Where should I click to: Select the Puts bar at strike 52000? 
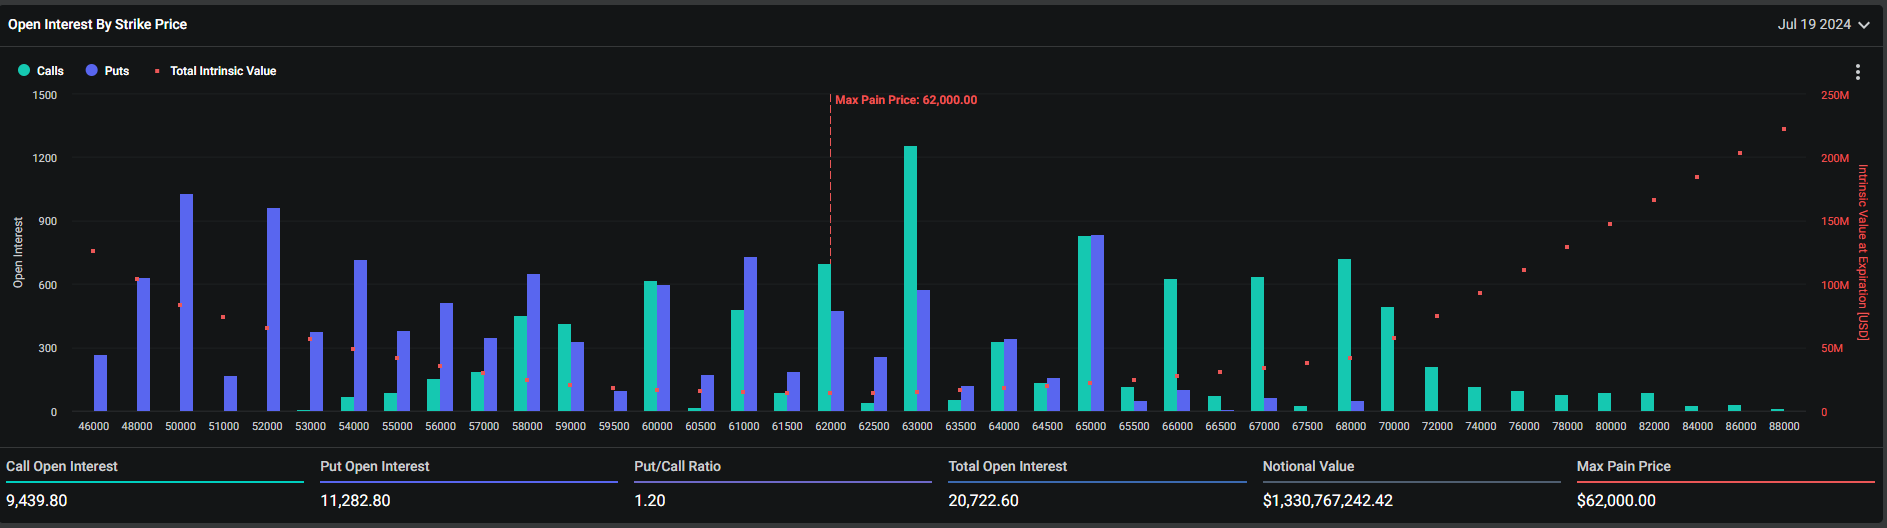coord(273,310)
